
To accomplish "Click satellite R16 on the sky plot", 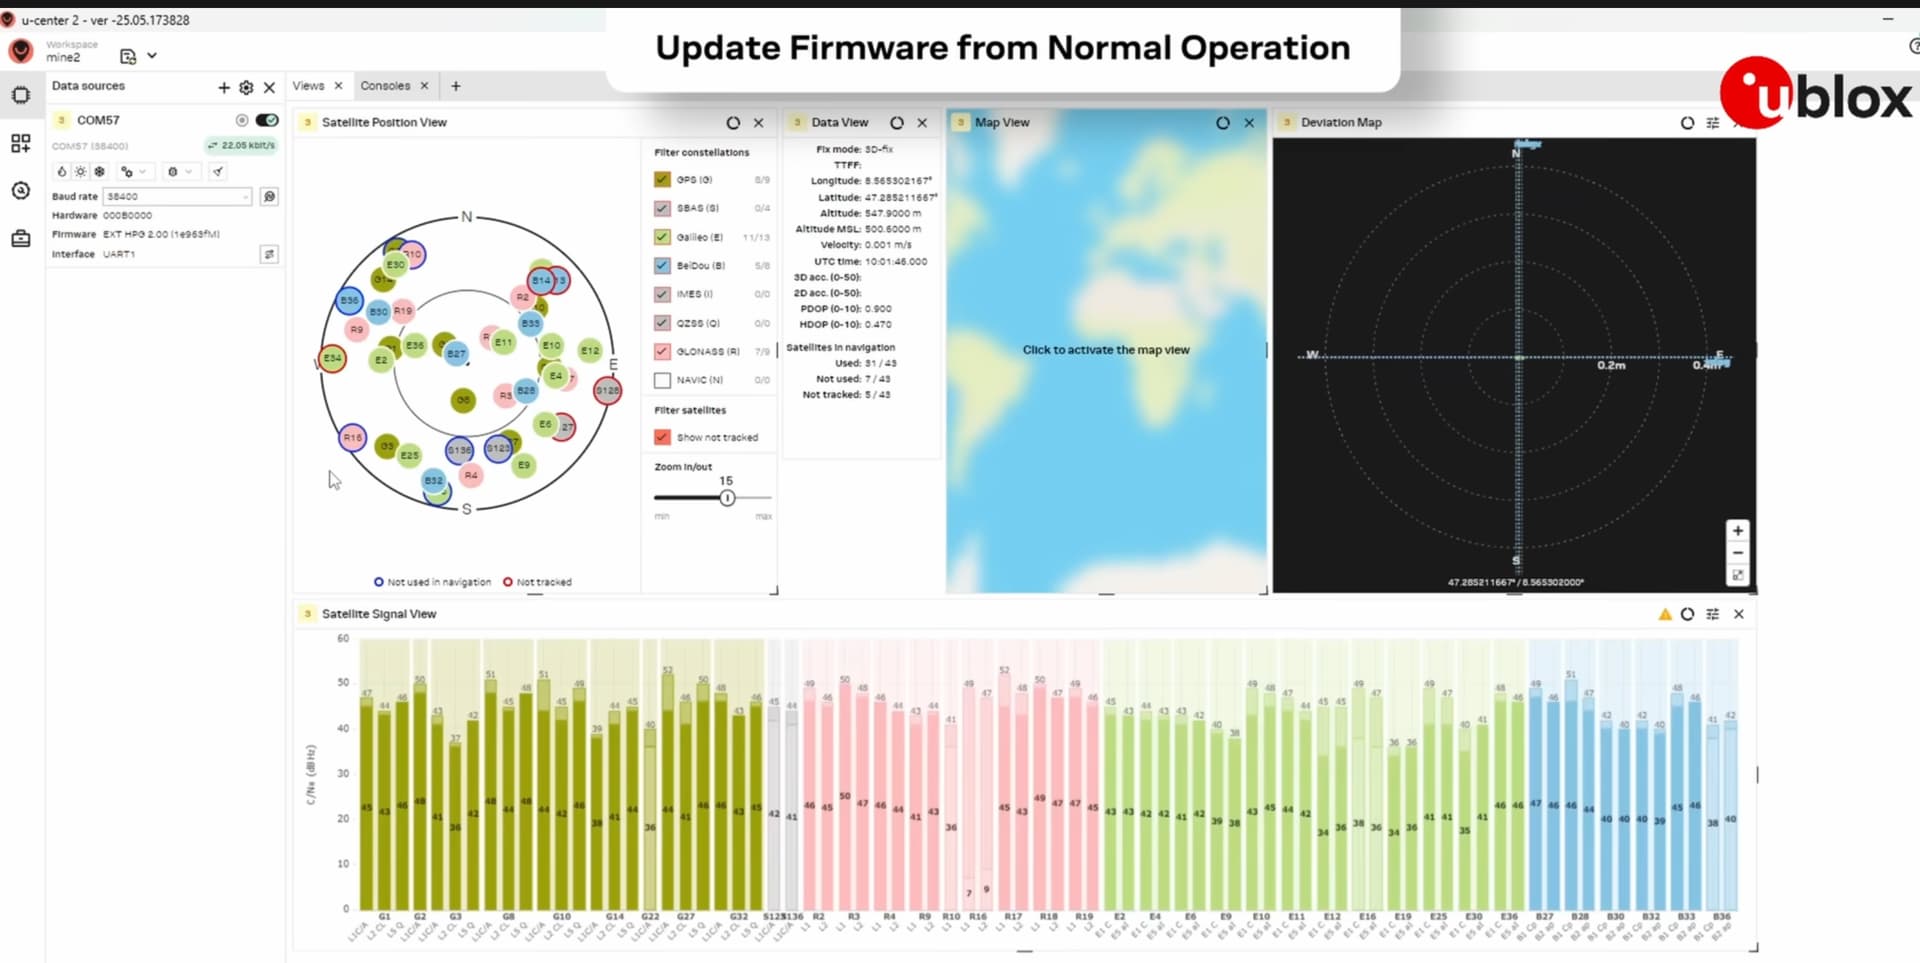I will (352, 437).
